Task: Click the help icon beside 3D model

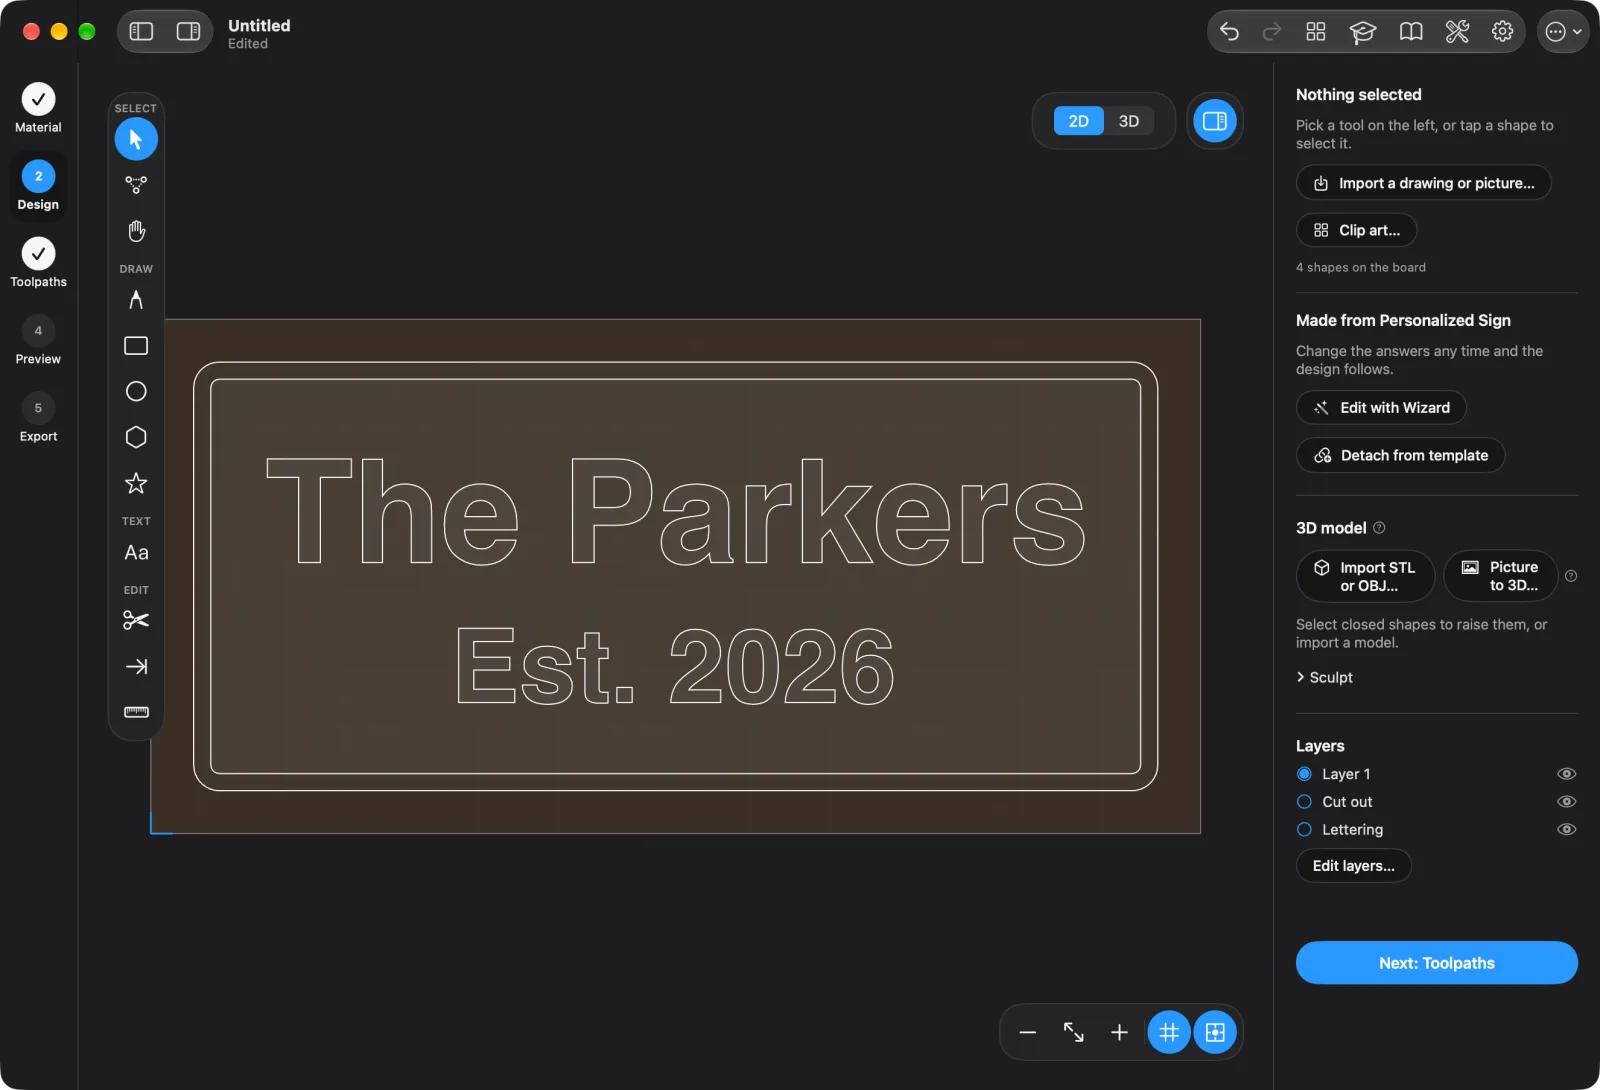Action: pos(1379,528)
